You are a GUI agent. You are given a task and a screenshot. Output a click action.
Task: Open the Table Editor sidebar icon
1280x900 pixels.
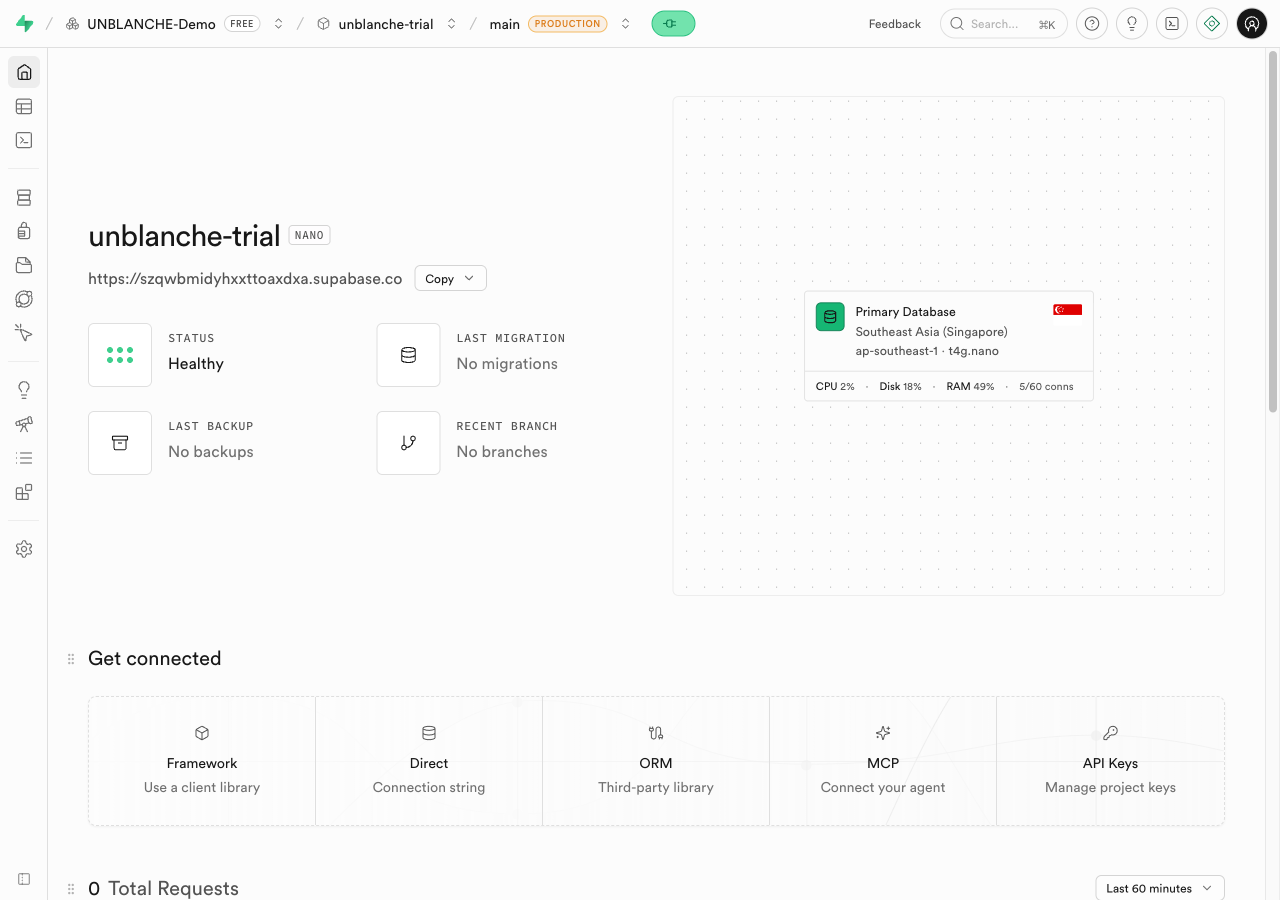pyautogui.click(x=24, y=106)
